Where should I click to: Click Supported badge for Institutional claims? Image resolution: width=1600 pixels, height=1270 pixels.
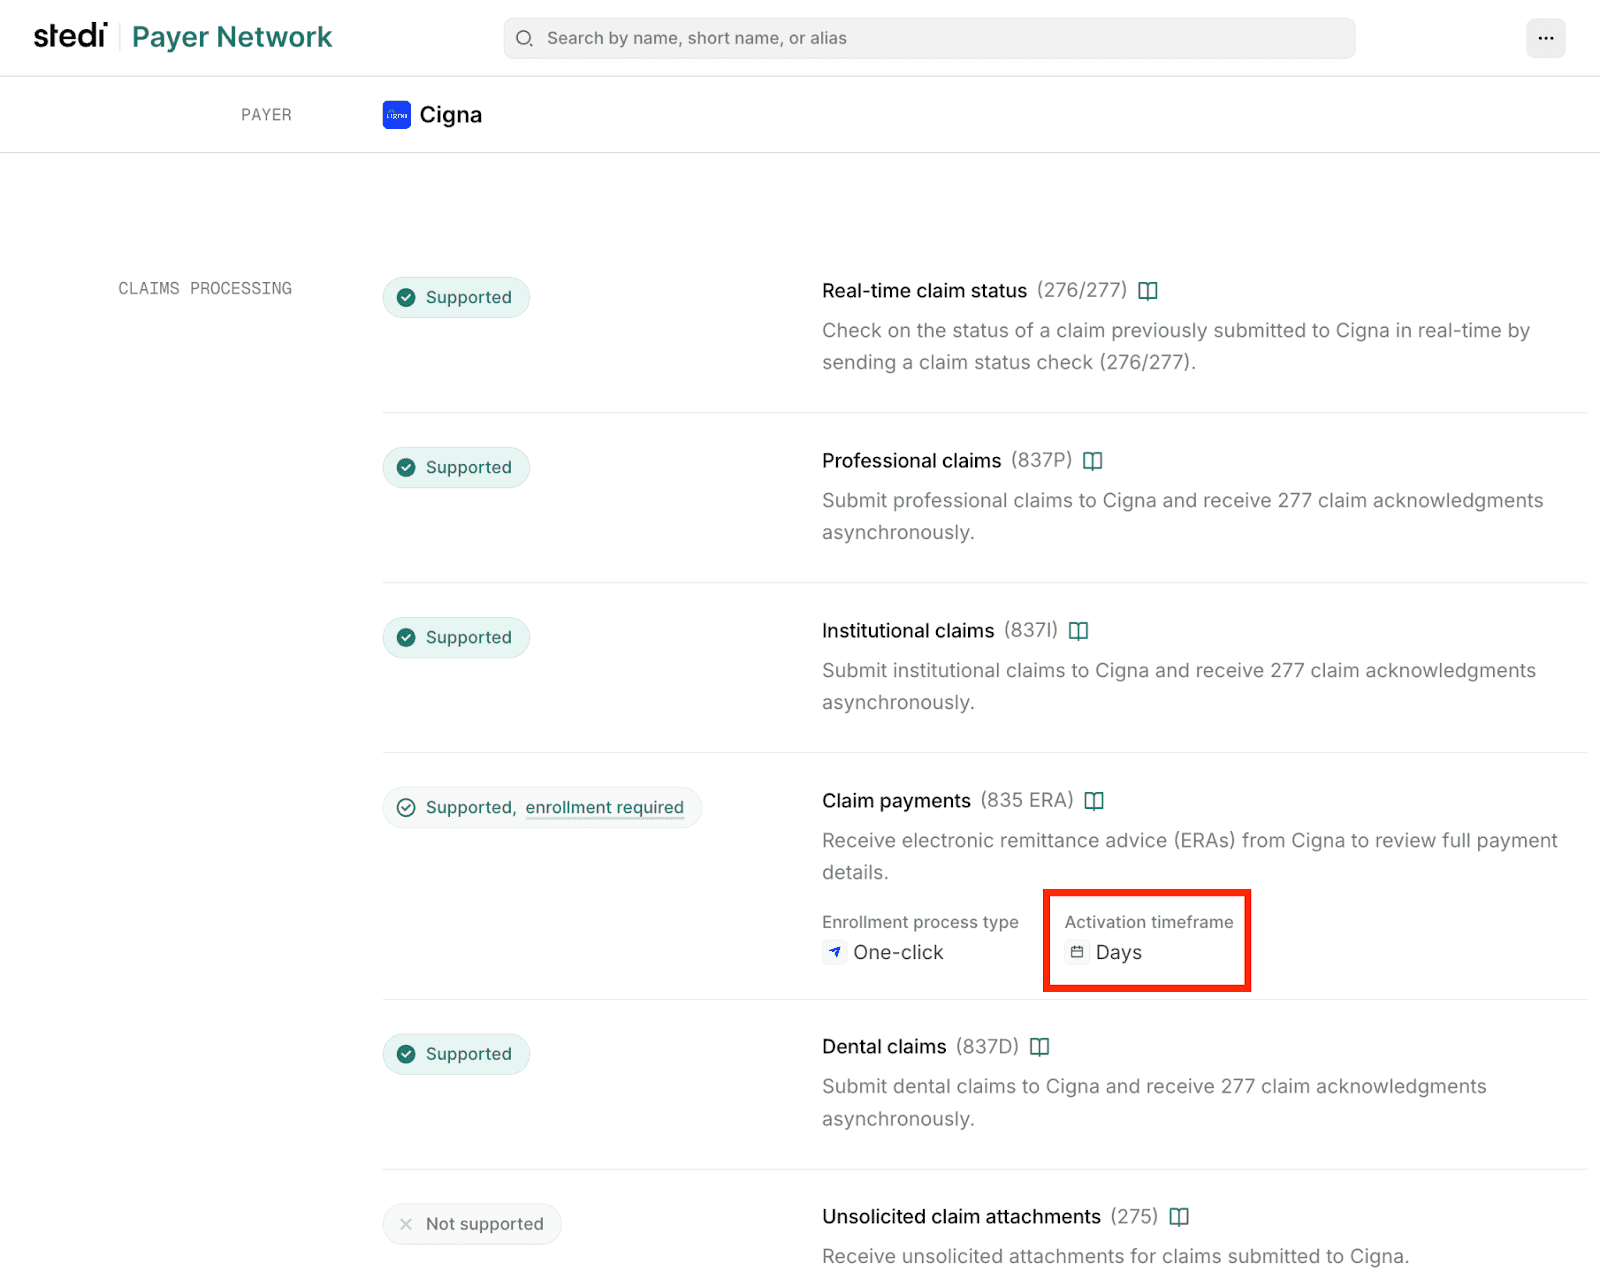coord(456,637)
